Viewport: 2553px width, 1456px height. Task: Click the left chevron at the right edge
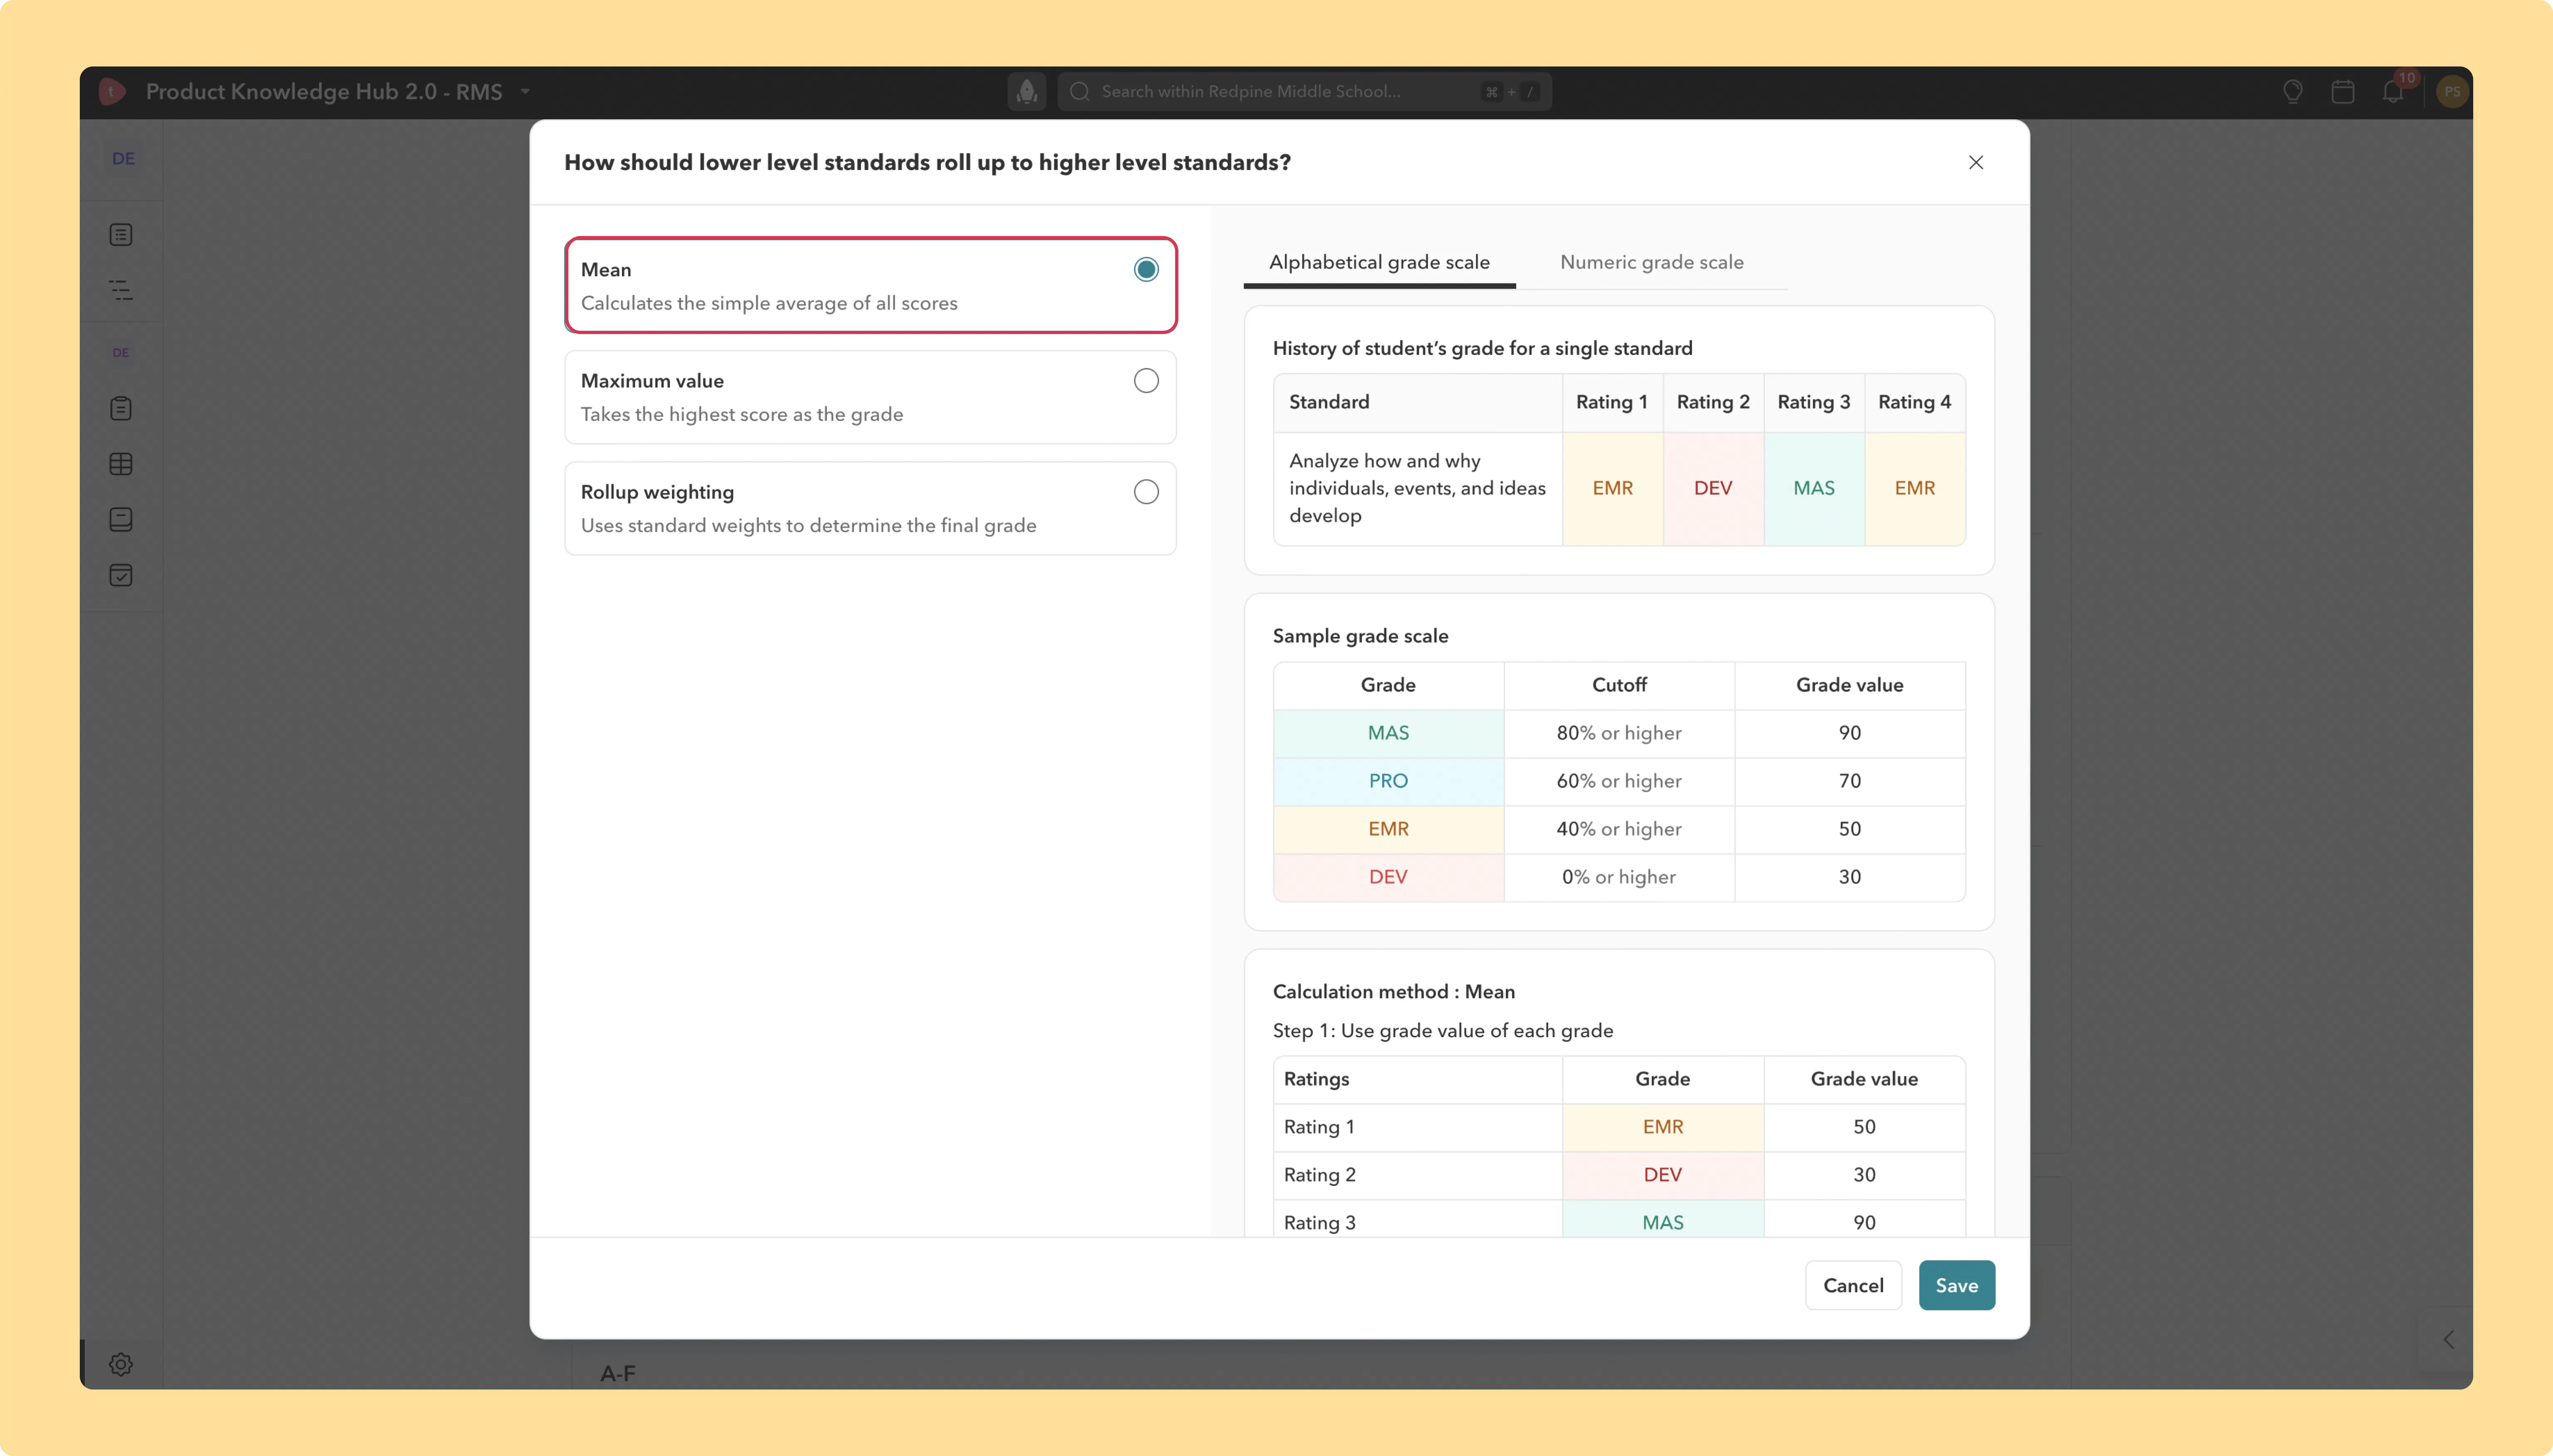(x=2448, y=1340)
